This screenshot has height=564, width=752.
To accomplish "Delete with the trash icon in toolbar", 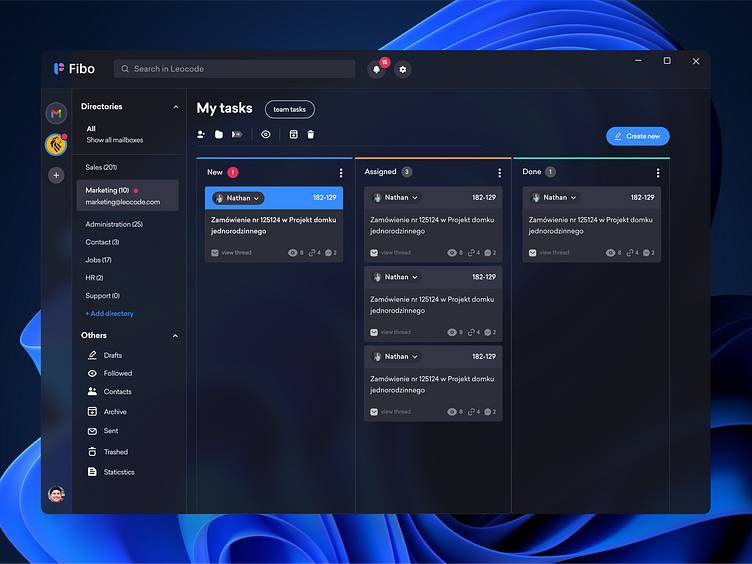I will tap(310, 134).
